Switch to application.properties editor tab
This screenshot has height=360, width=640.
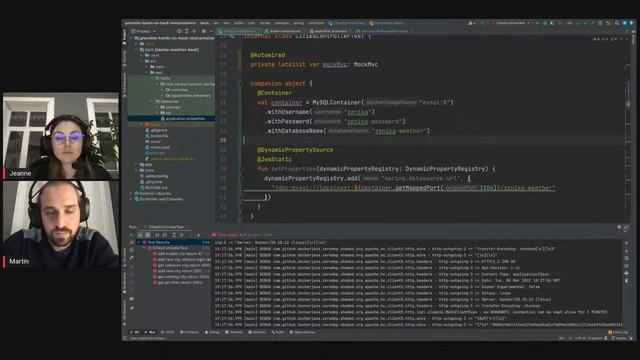click(330, 31)
